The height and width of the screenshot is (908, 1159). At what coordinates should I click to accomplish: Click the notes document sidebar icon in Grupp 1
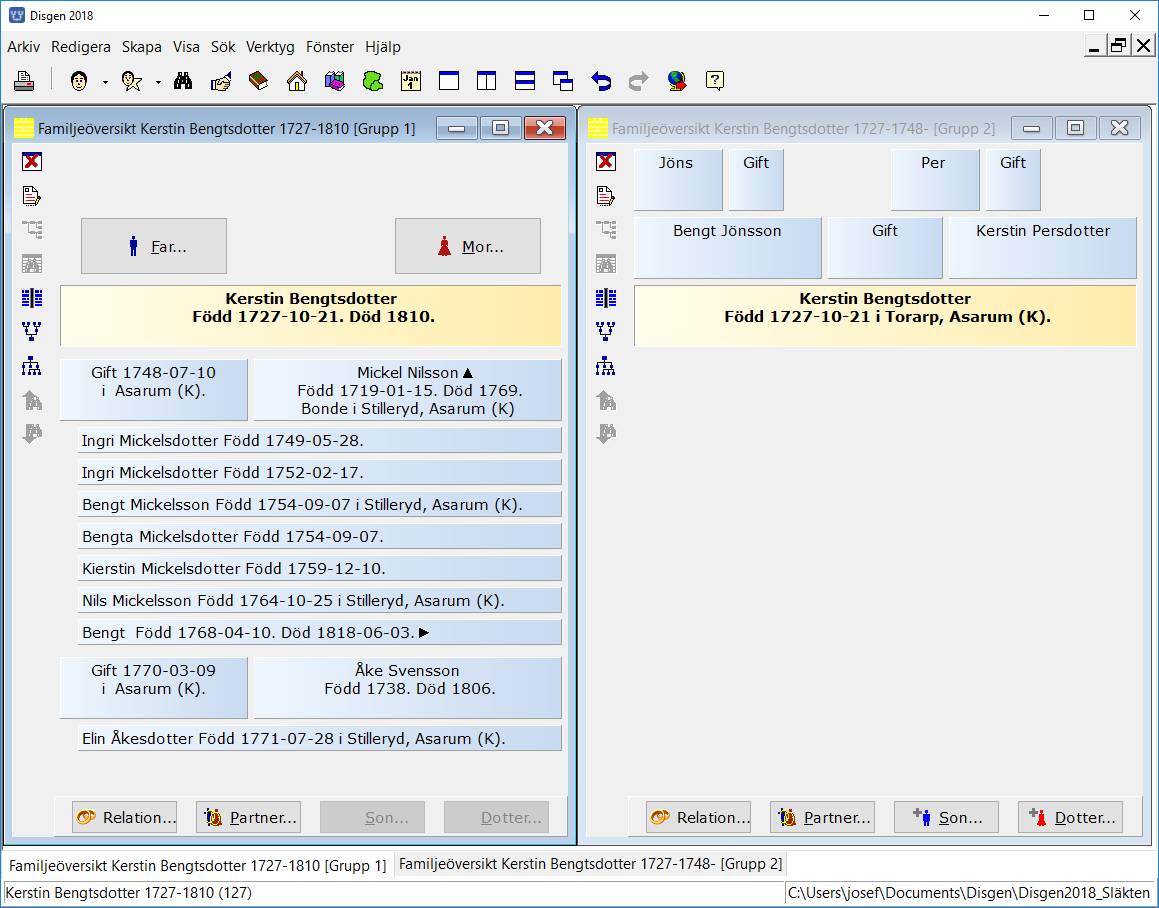32,196
